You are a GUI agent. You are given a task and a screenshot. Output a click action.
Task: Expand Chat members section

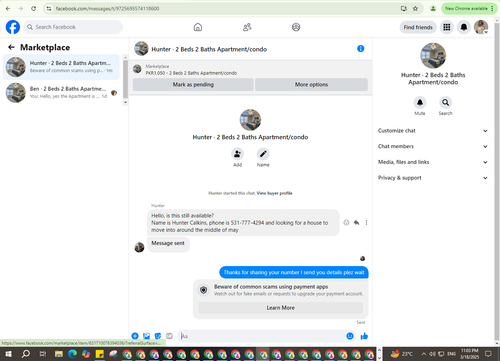coord(433,146)
